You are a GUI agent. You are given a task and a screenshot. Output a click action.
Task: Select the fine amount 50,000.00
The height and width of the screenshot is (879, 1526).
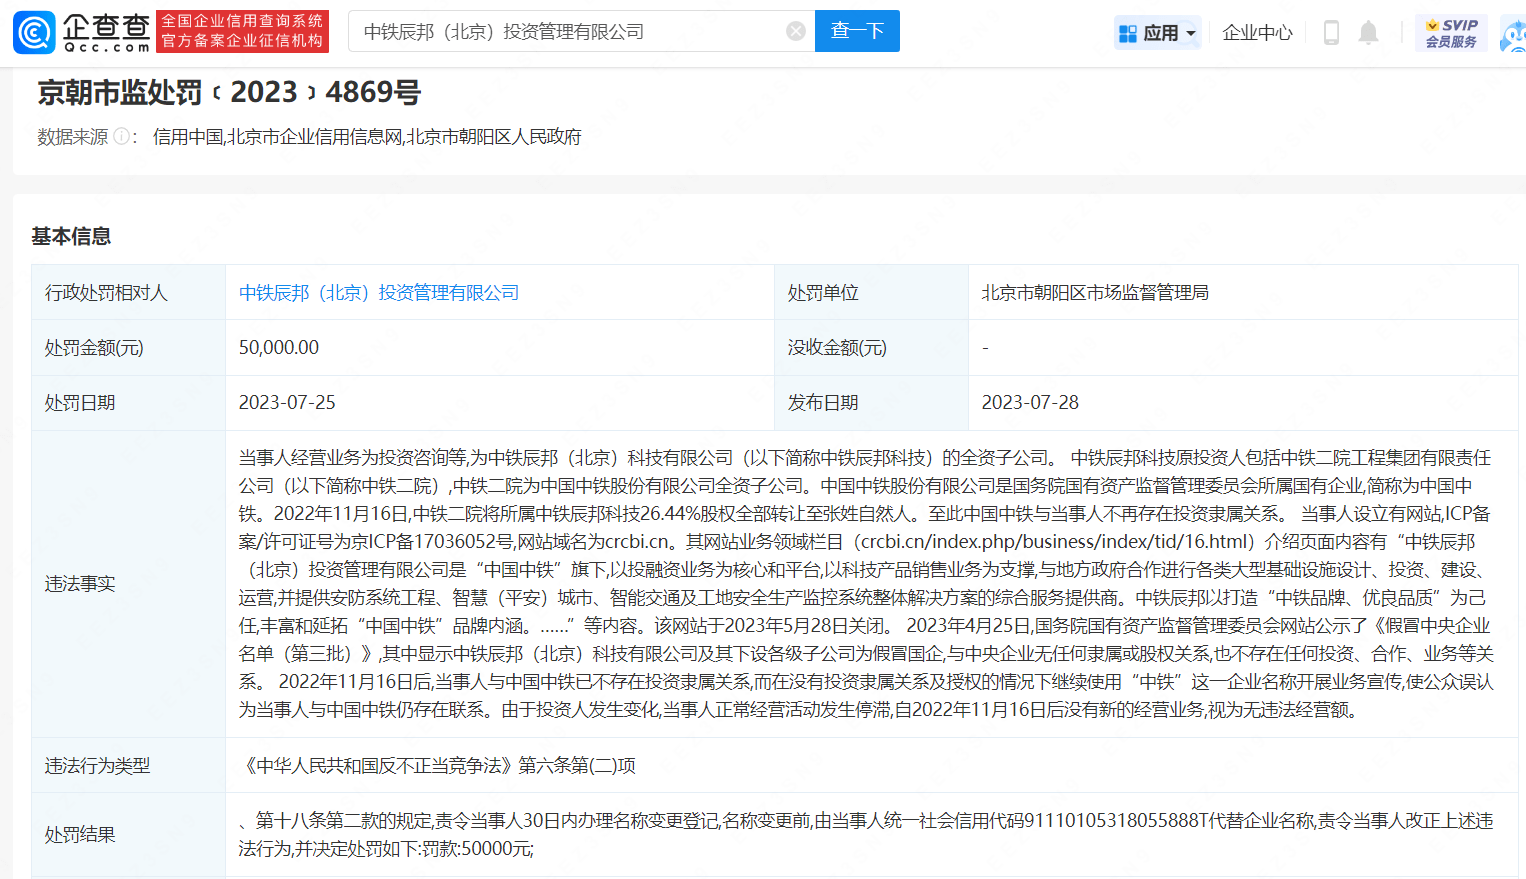(279, 347)
